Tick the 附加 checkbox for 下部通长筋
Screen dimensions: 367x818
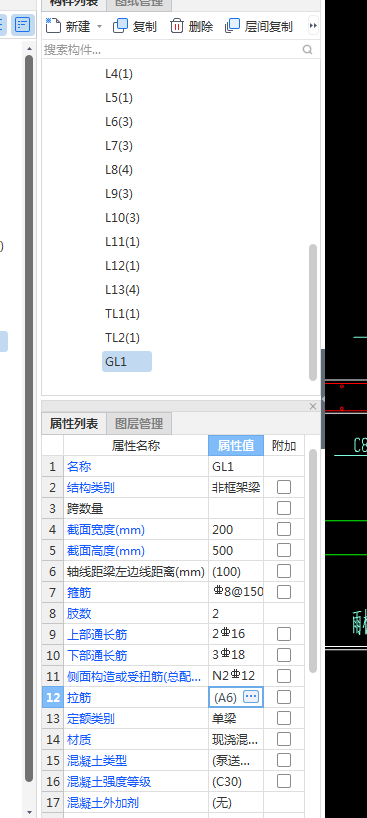[x=284, y=655]
